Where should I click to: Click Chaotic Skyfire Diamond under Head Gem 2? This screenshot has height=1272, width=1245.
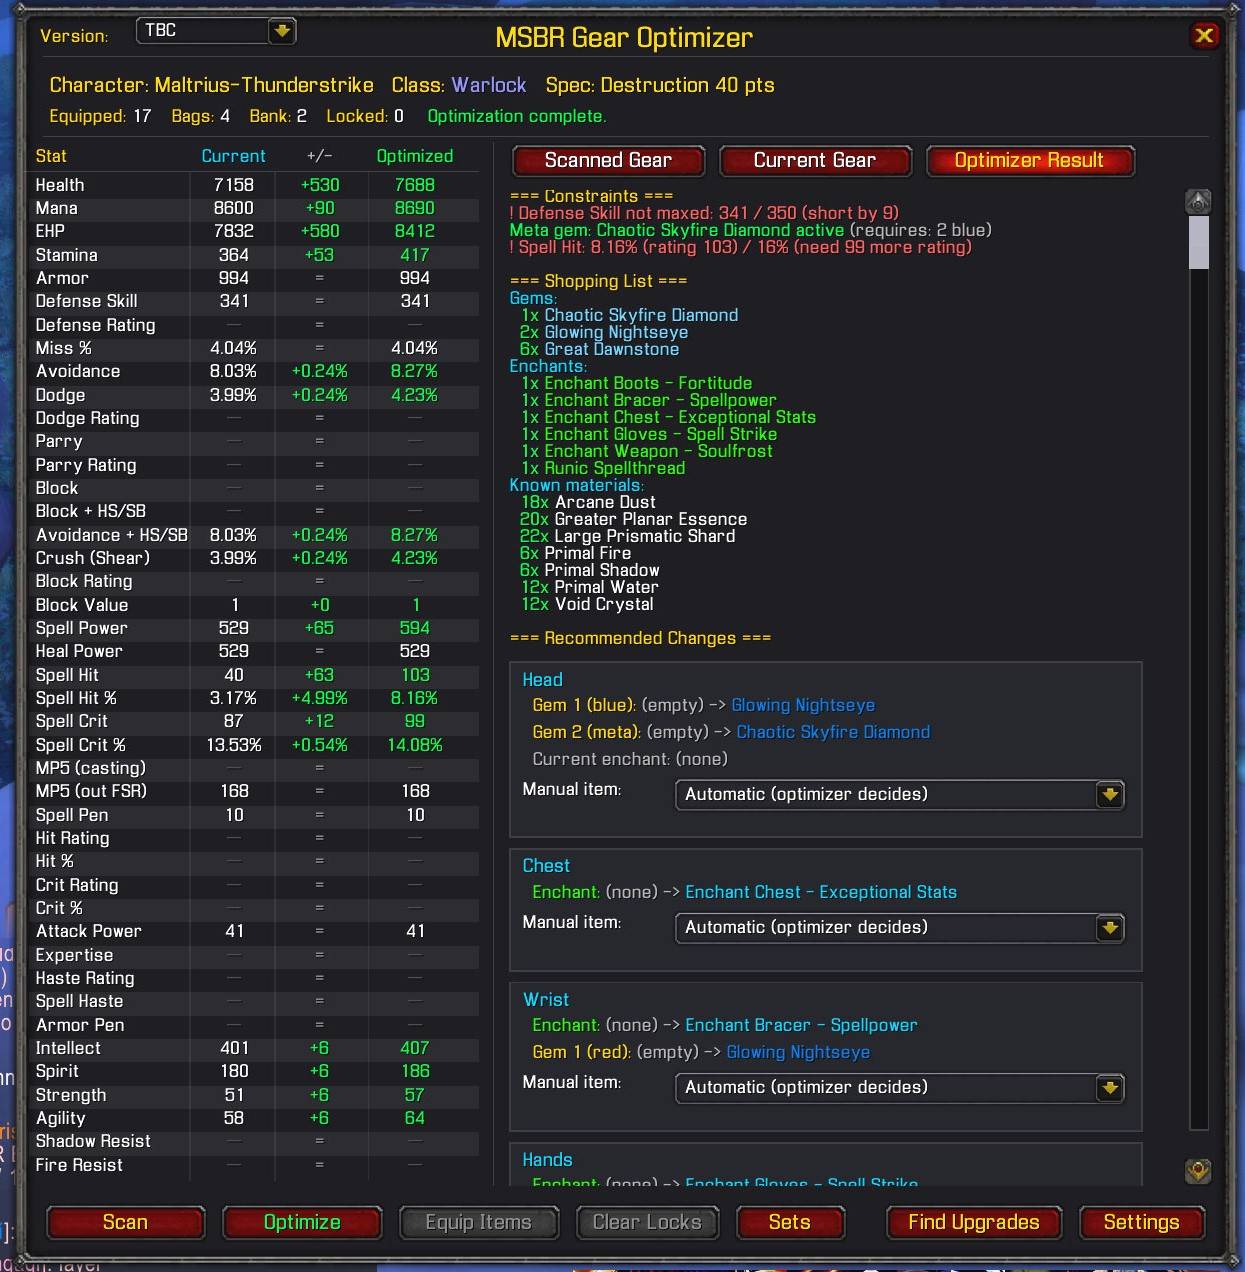(x=833, y=732)
